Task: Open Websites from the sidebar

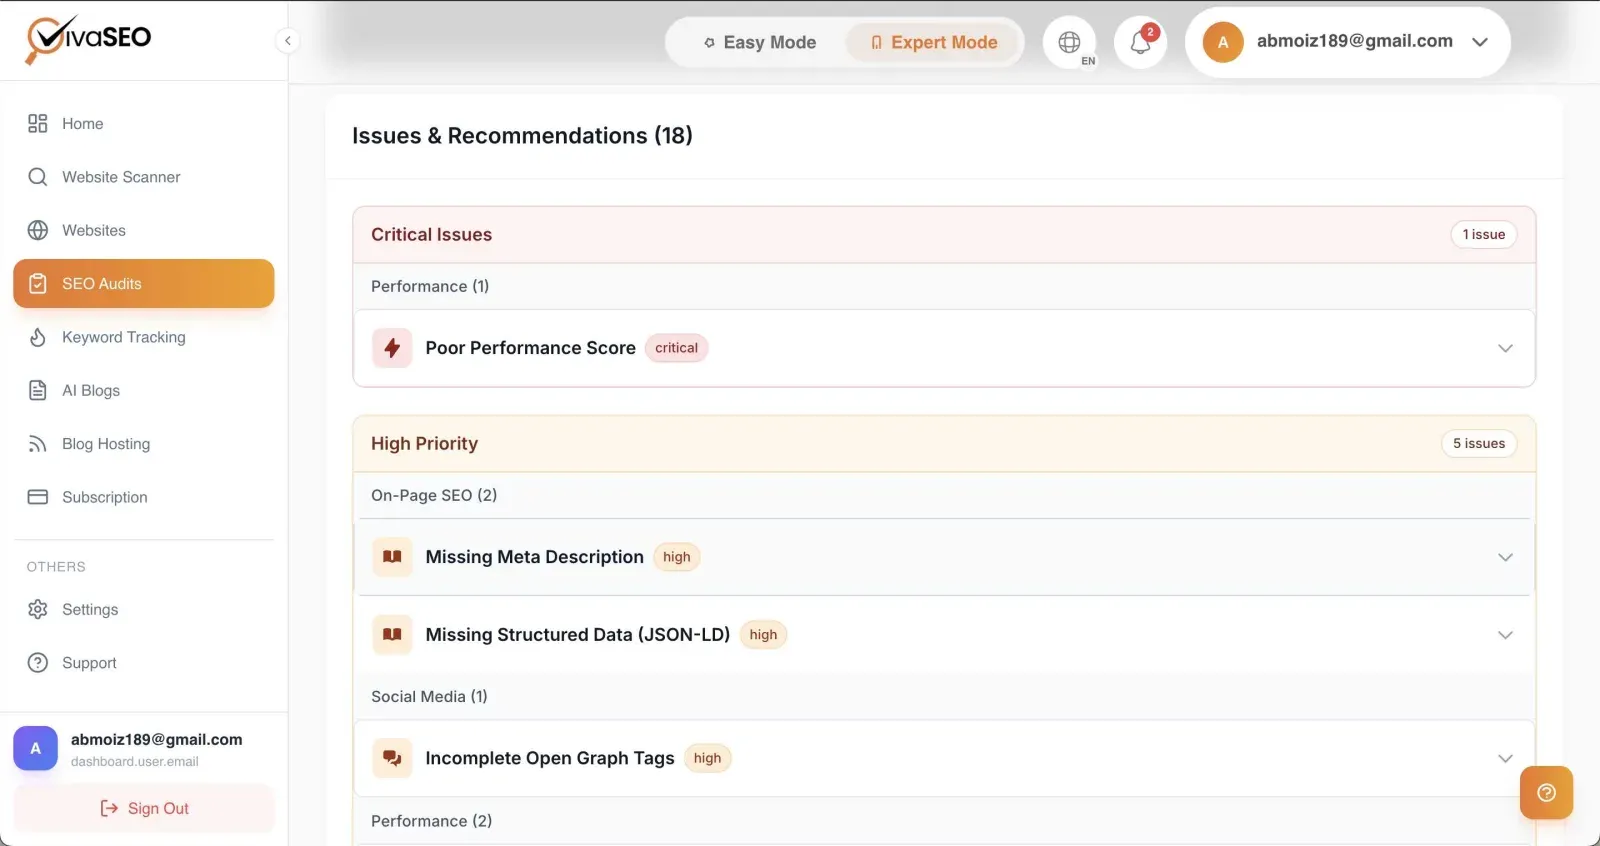Action: point(143,230)
